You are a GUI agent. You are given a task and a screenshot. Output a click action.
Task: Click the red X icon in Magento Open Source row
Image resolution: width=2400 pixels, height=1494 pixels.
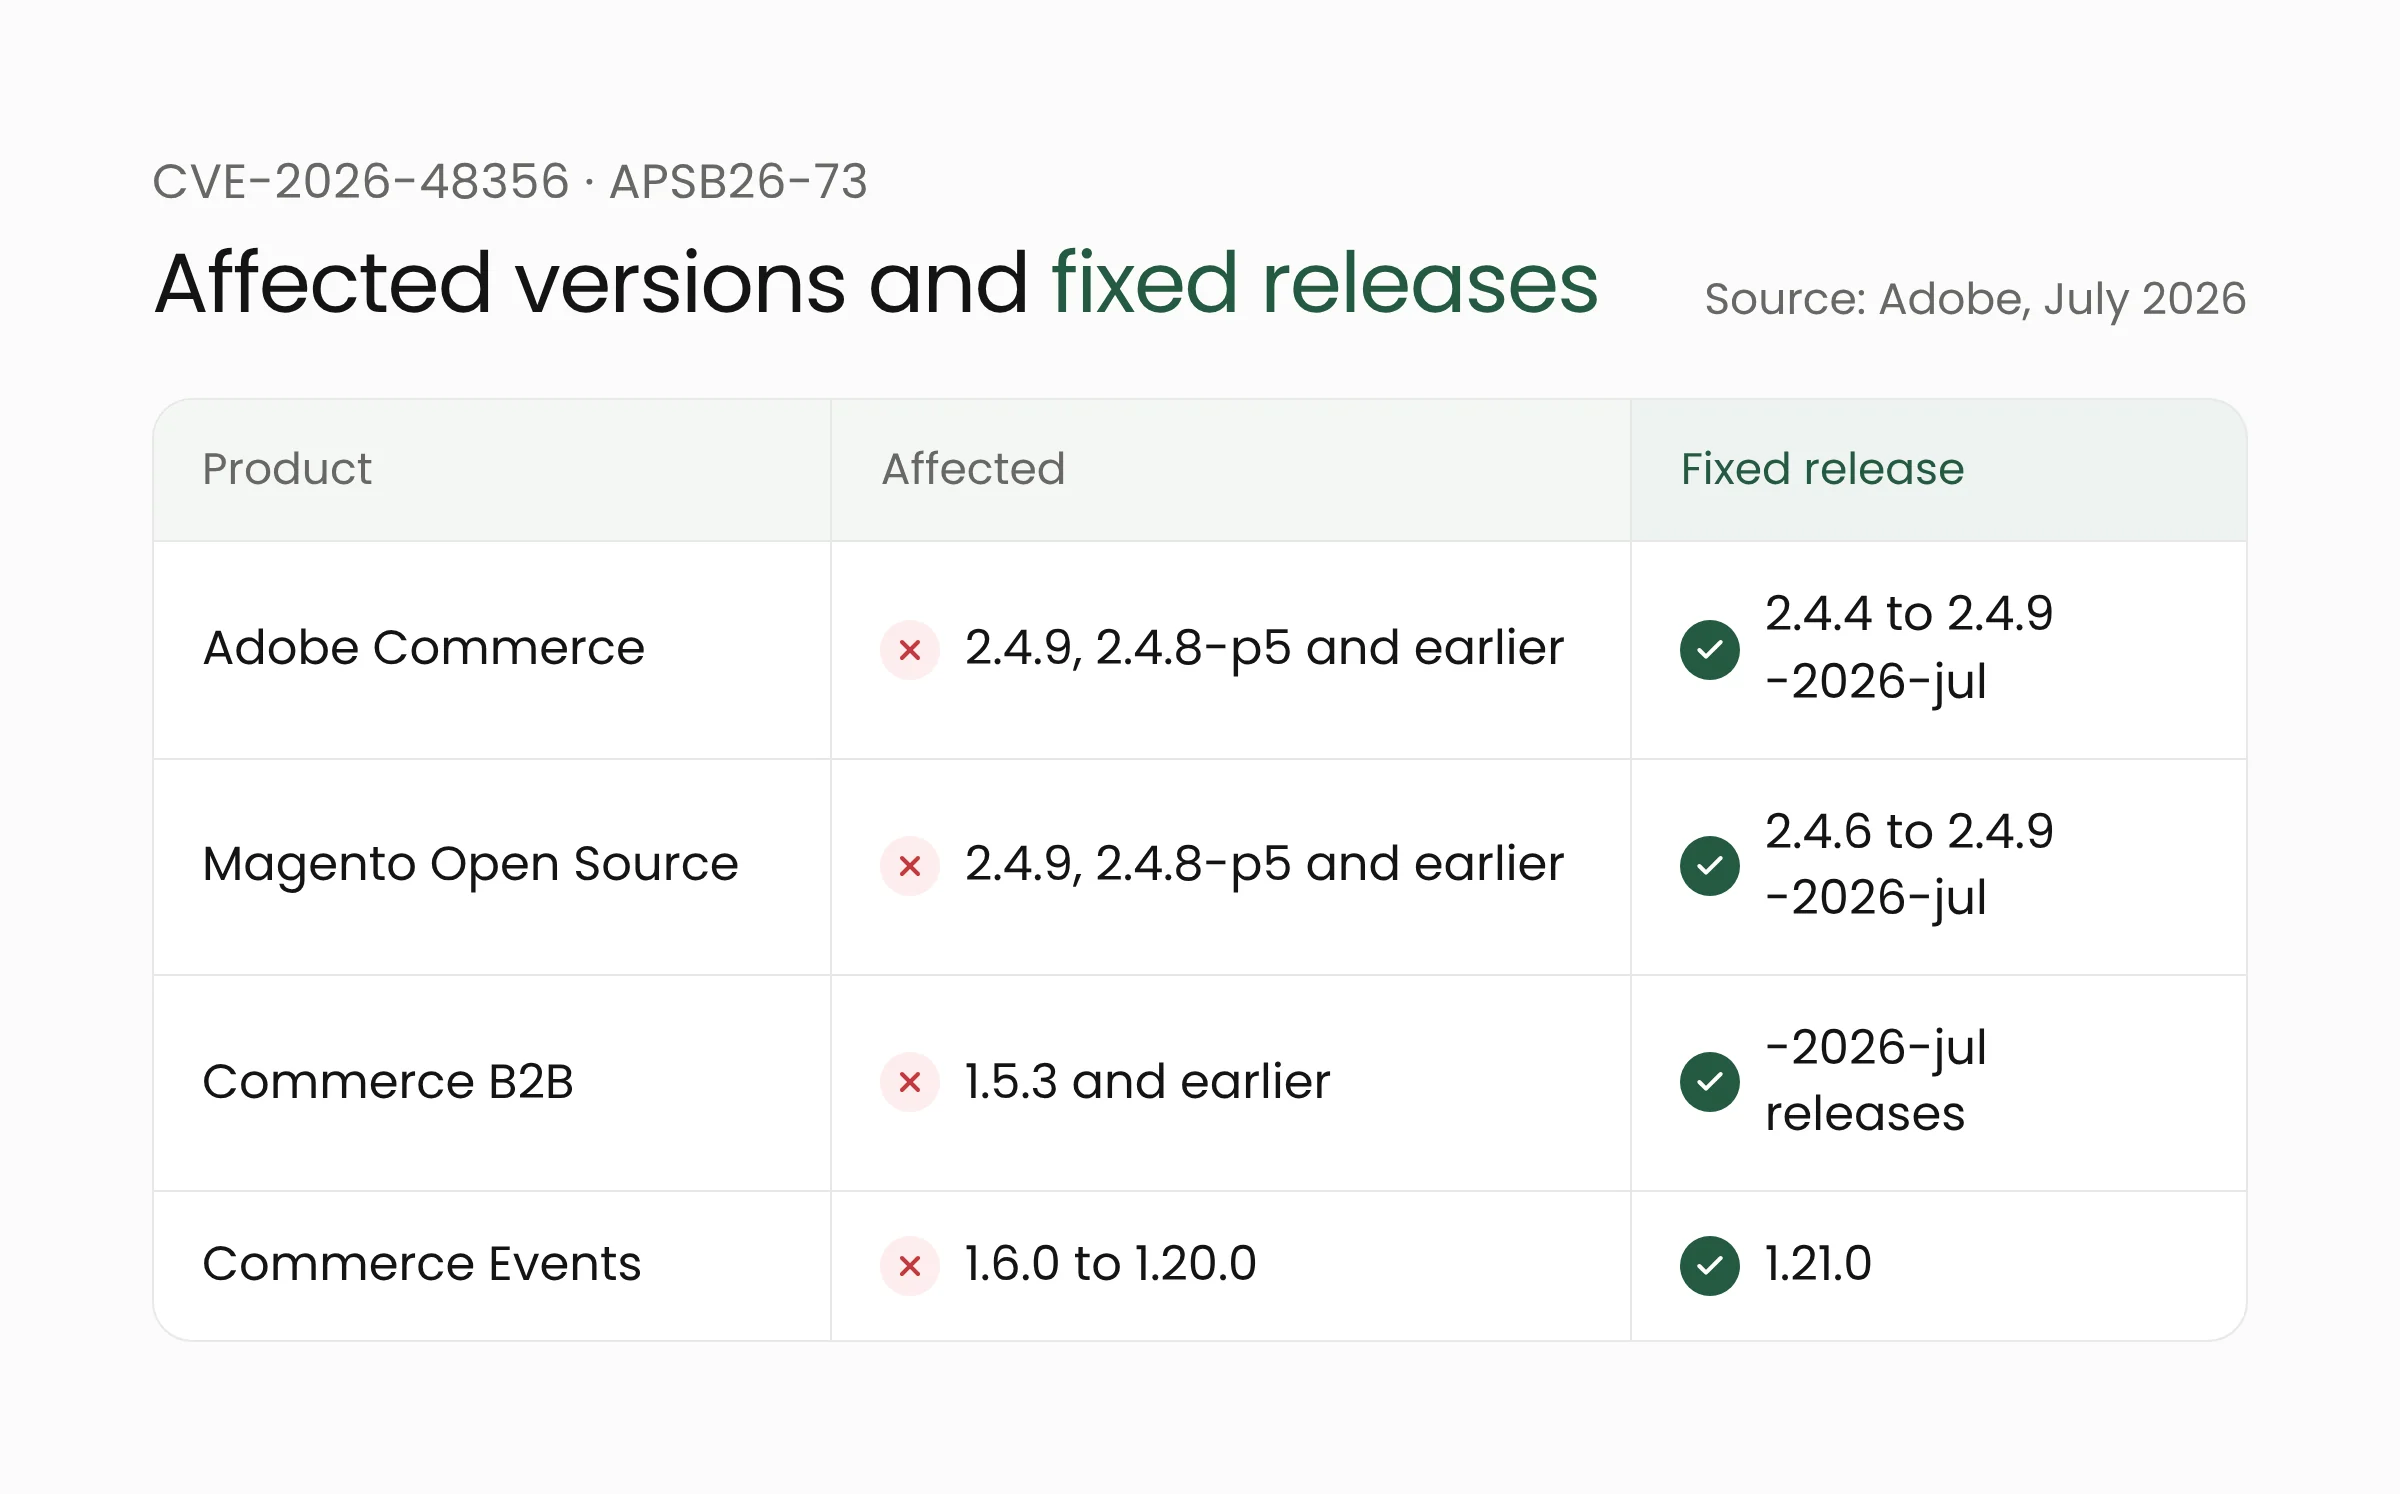[909, 866]
